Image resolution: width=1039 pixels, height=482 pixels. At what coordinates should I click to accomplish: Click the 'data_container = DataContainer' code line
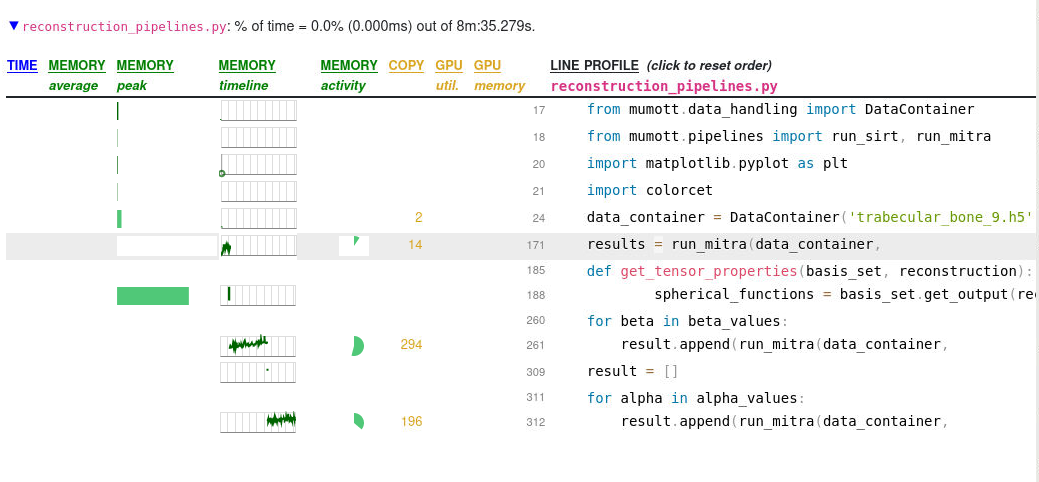click(x=811, y=217)
